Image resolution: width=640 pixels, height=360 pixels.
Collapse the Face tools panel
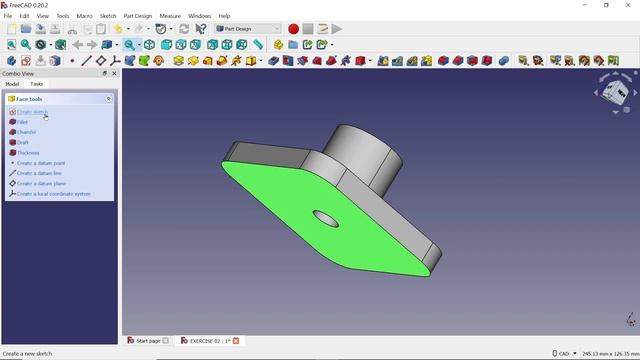[x=108, y=99]
